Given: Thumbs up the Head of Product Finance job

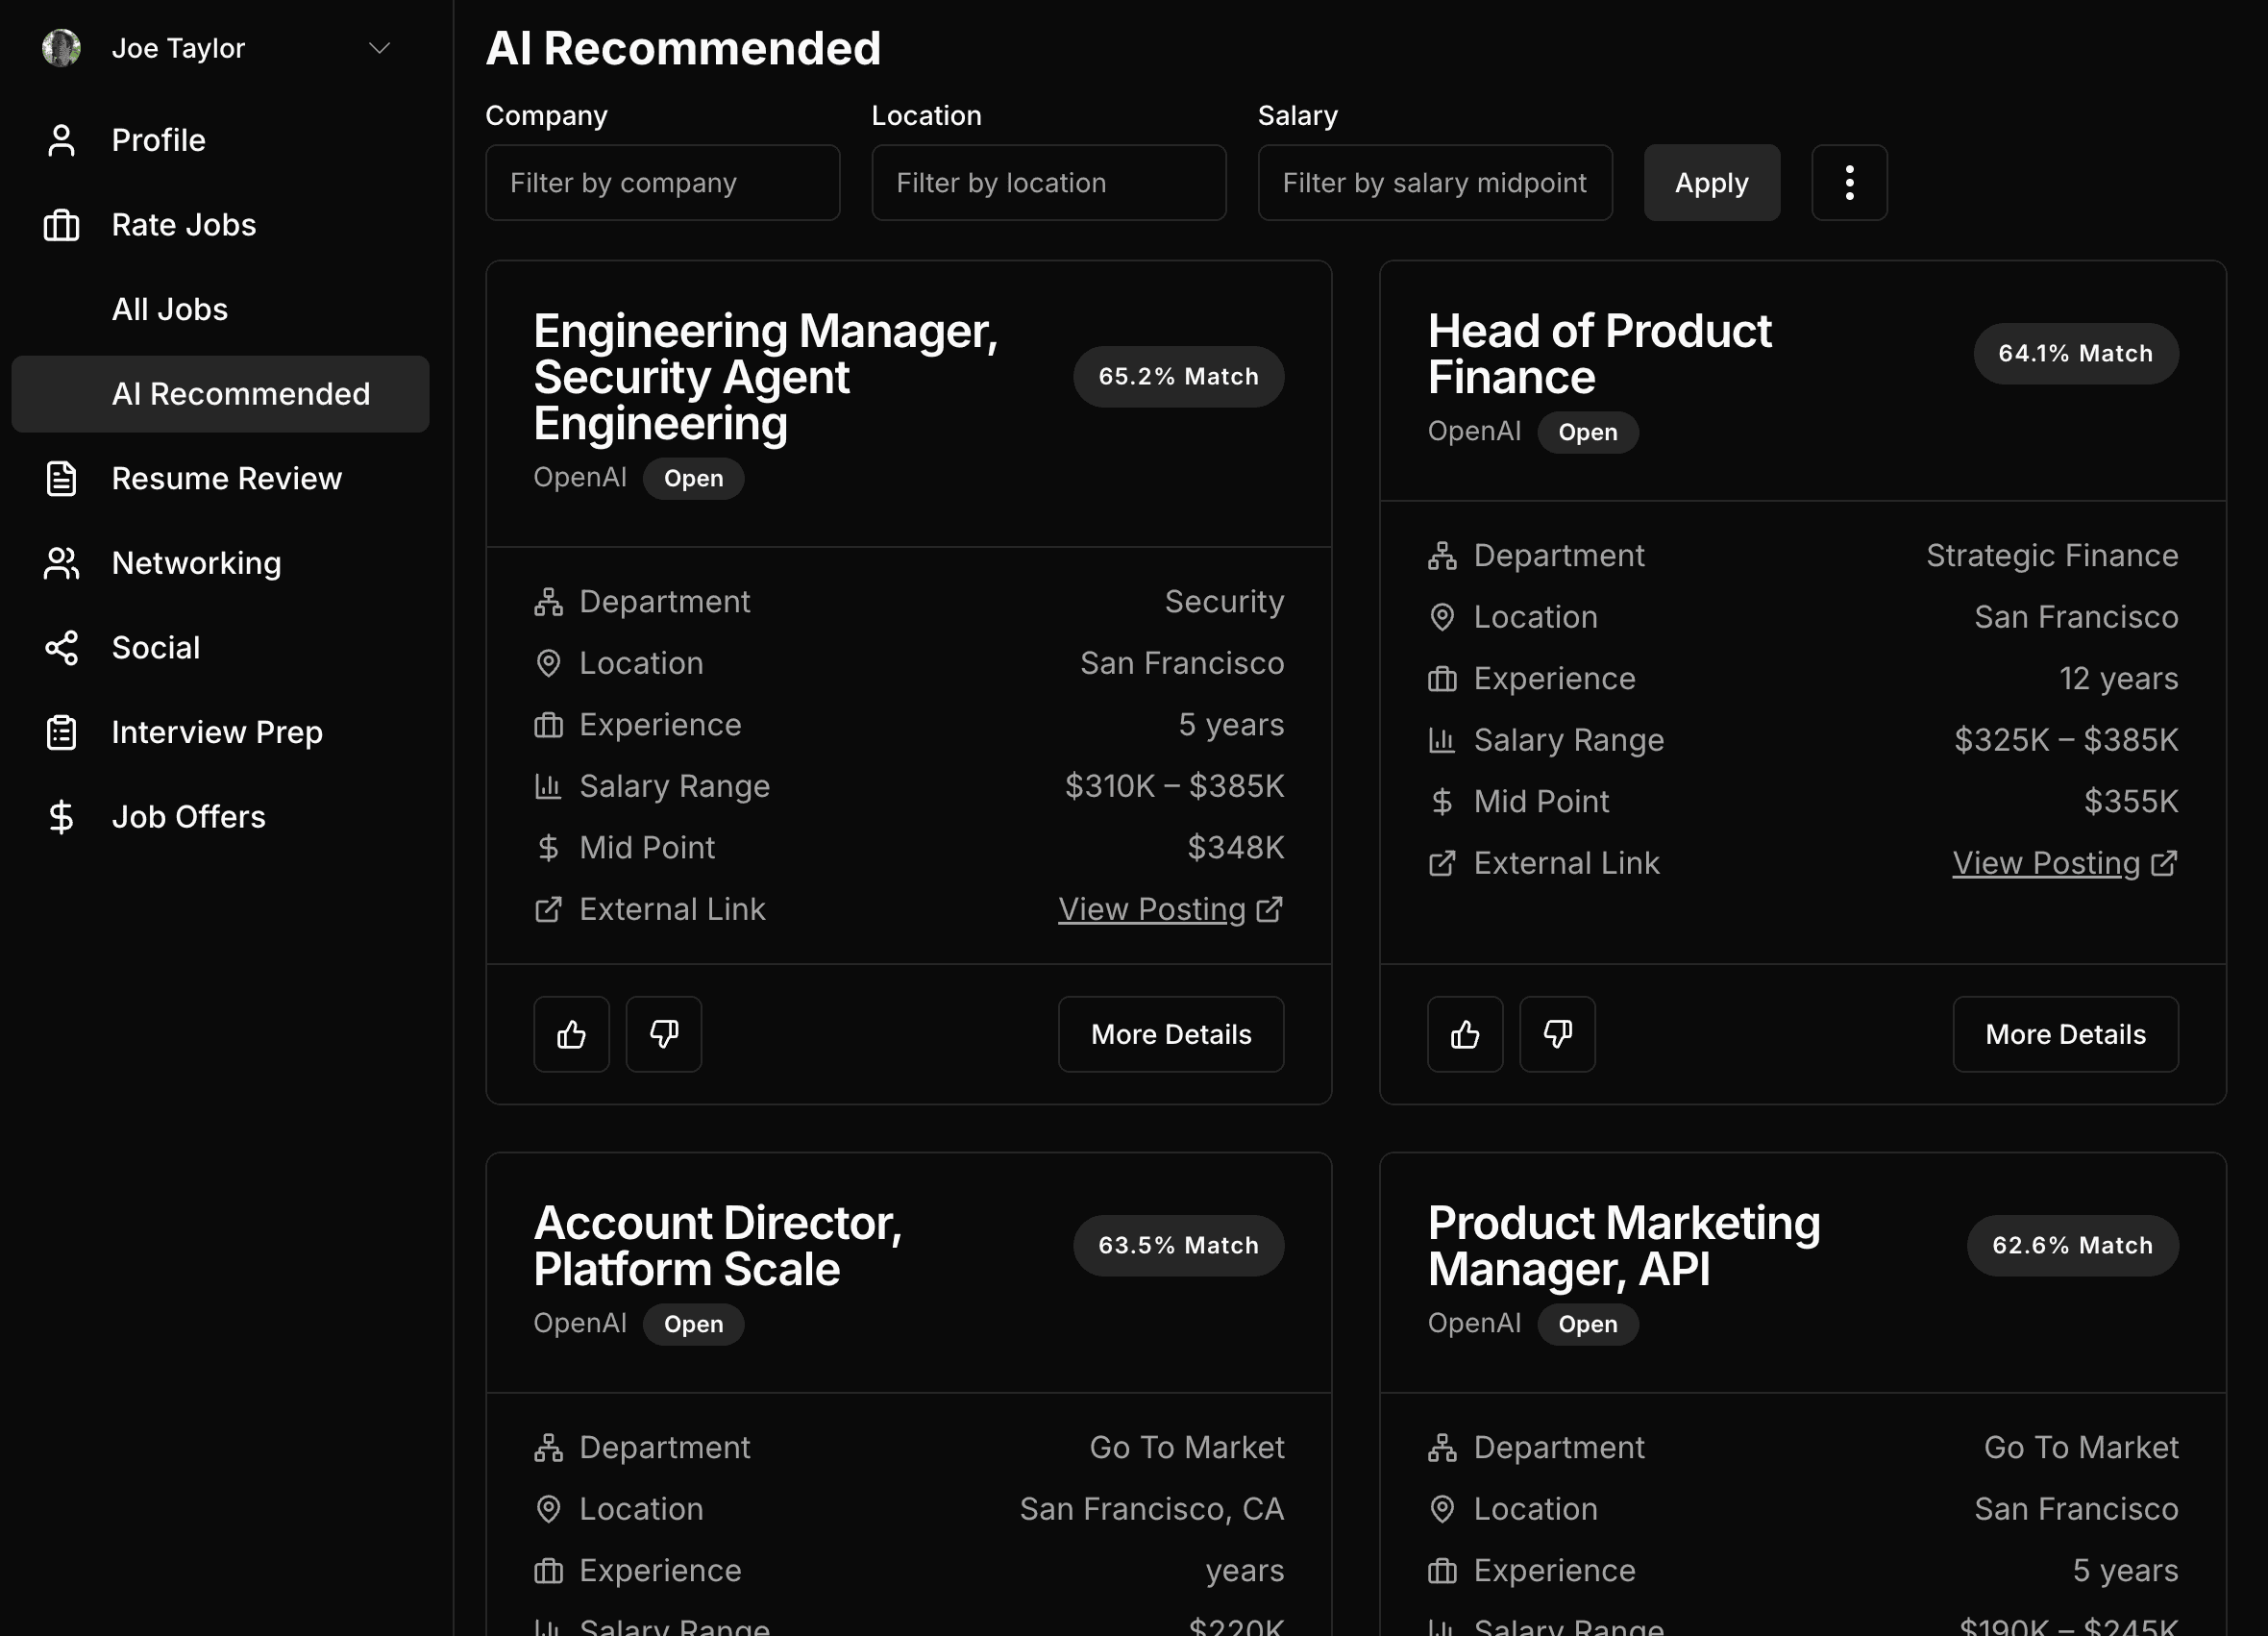Looking at the screenshot, I should [1465, 1034].
